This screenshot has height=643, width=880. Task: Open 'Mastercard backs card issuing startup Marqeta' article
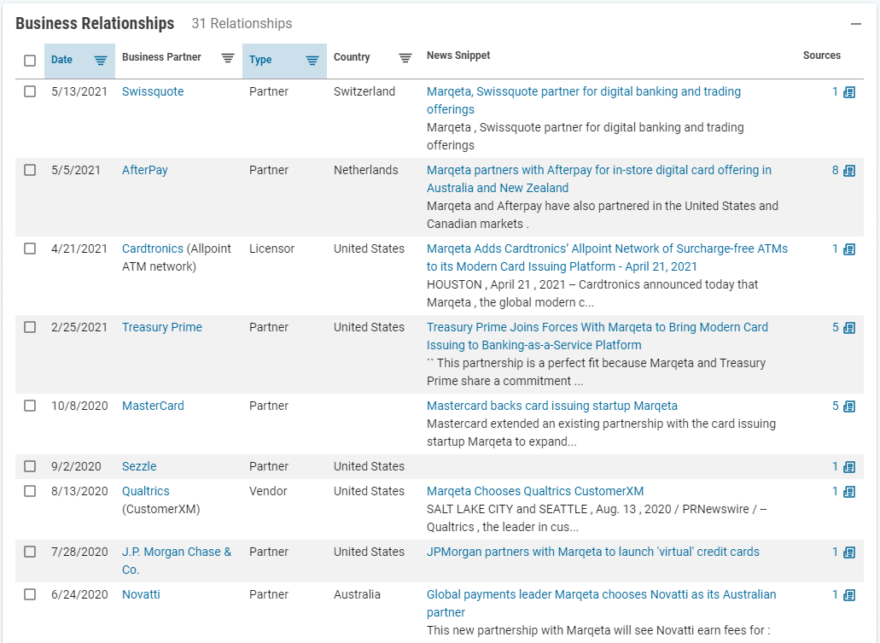(552, 406)
